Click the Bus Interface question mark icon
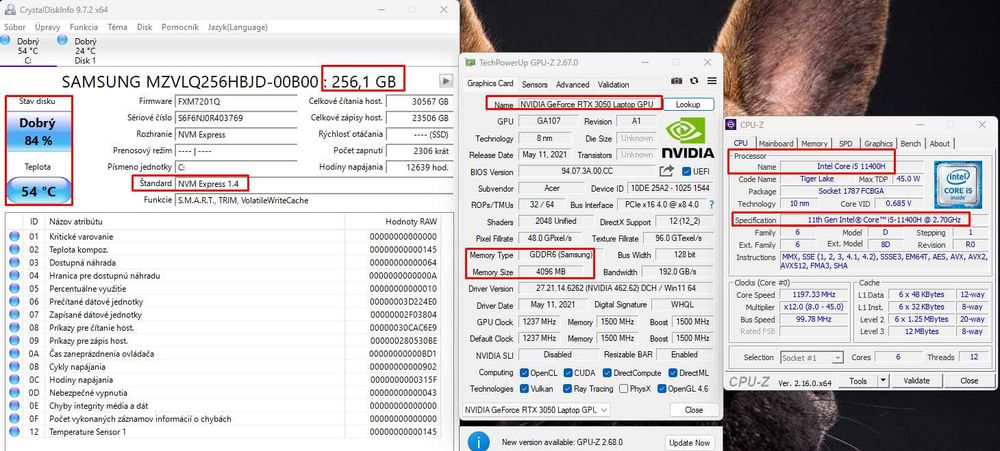 click(712, 205)
